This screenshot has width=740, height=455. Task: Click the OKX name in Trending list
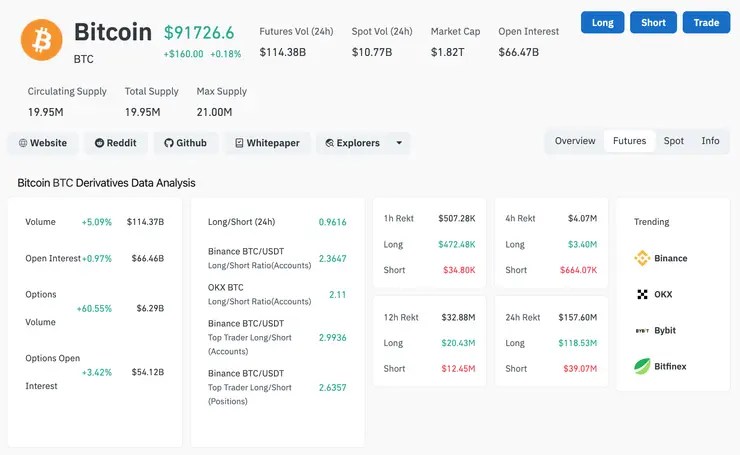(663, 295)
